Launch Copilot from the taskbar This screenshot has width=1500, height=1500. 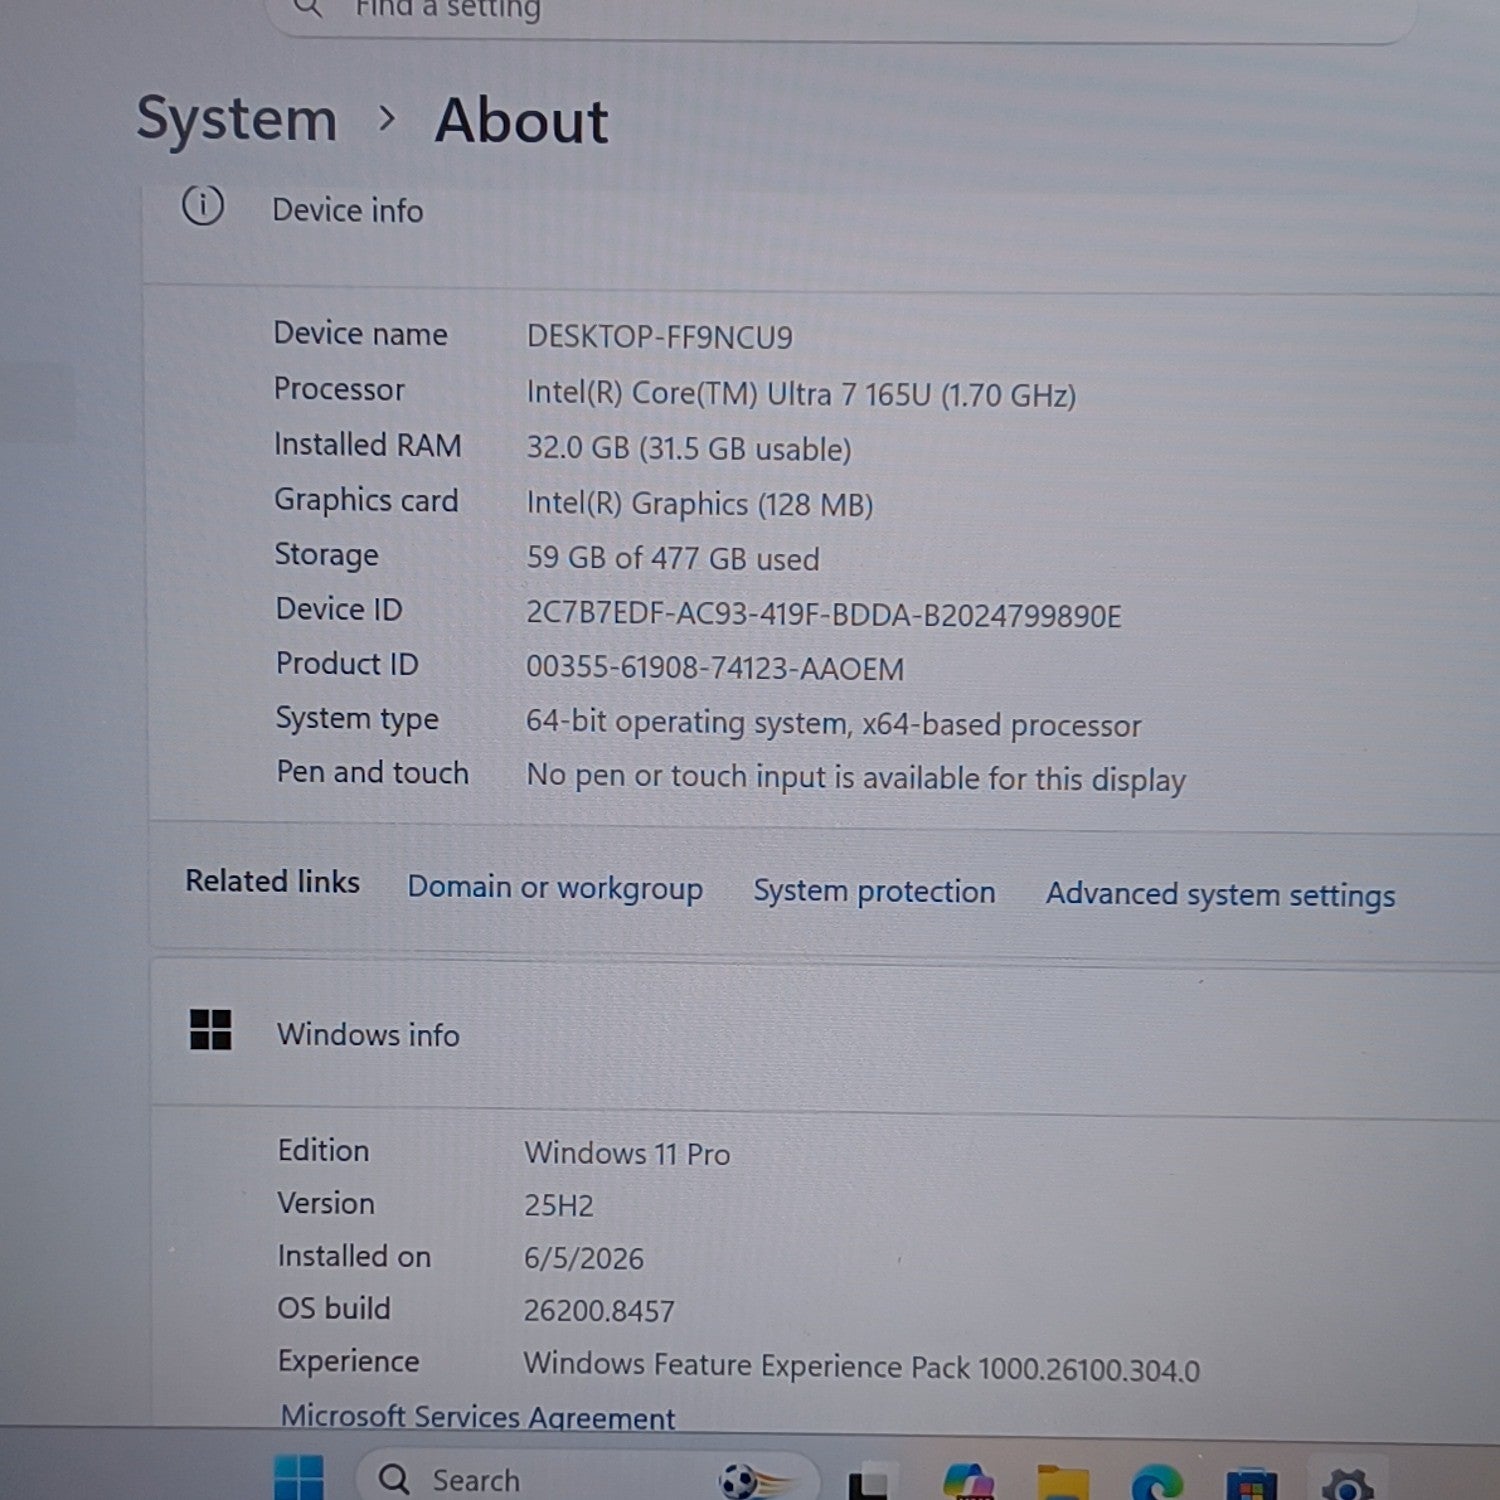click(967, 1481)
